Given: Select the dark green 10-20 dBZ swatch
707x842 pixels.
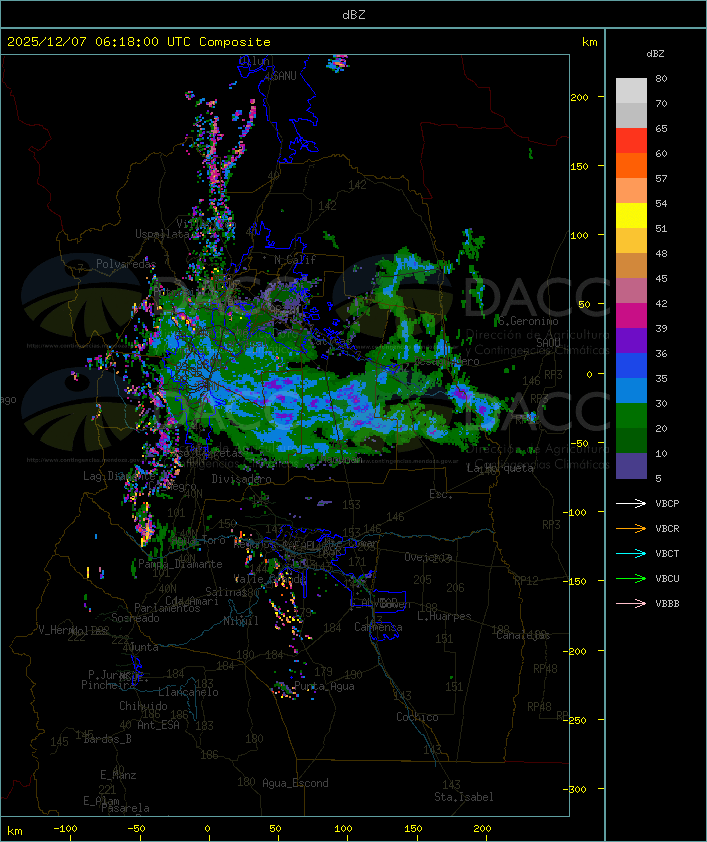Looking at the screenshot, I should 631,440.
